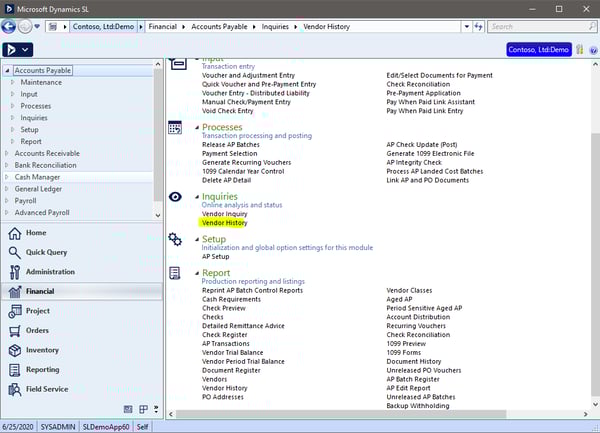
Task: Collapse the Inquiries section triangle
Action: [x=197, y=197]
